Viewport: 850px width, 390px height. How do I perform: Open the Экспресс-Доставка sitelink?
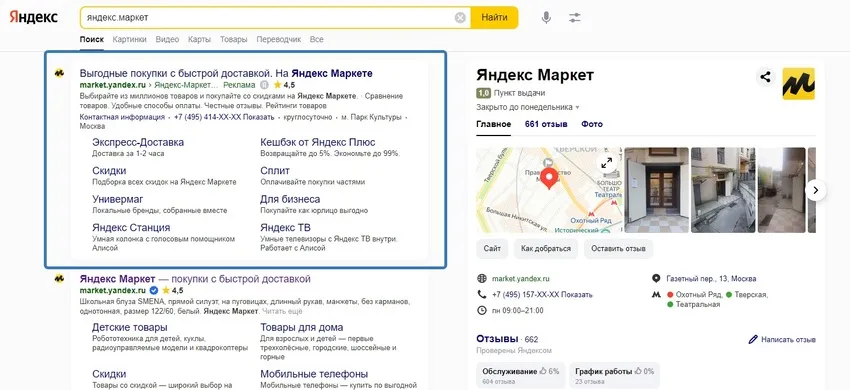pos(138,142)
